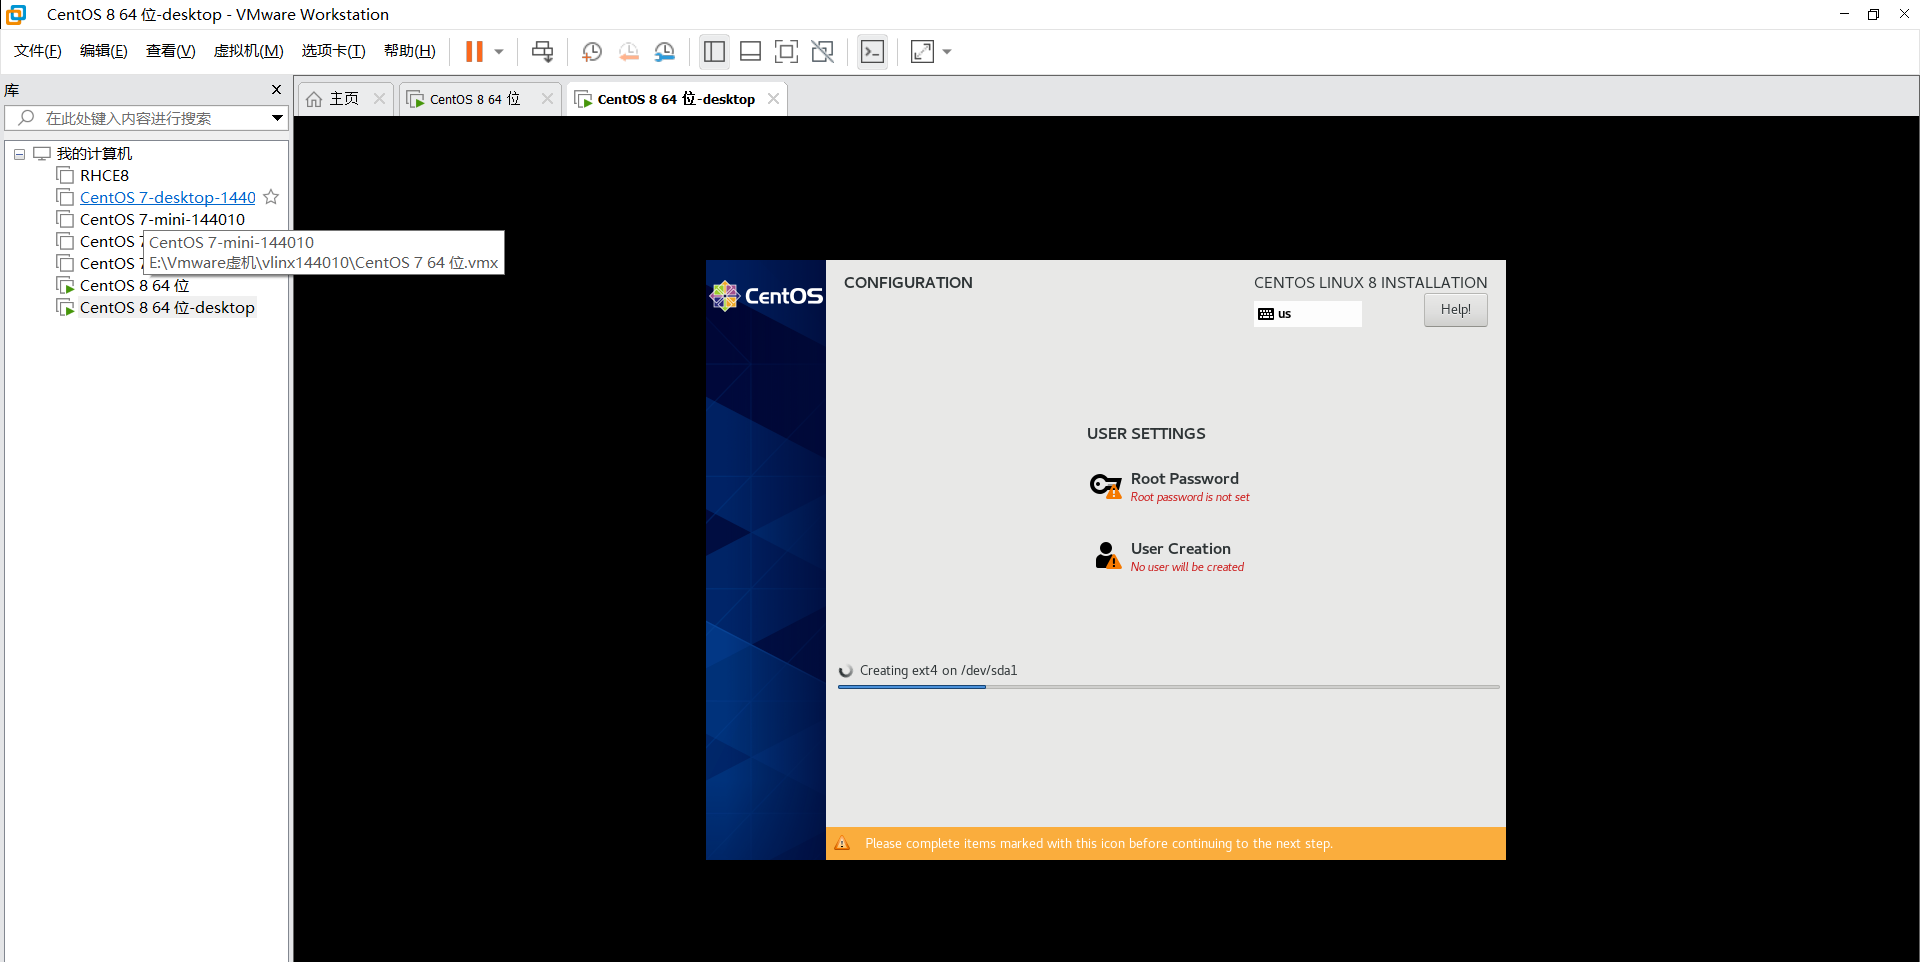The height and width of the screenshot is (962, 1920).
Task: Click the CentOS logo in installer
Action: tap(766, 296)
